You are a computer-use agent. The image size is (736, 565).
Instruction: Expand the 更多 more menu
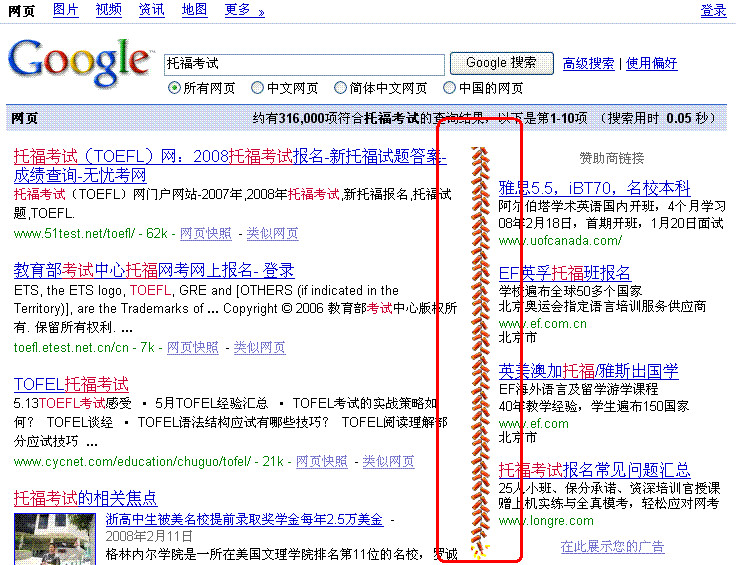tap(245, 9)
